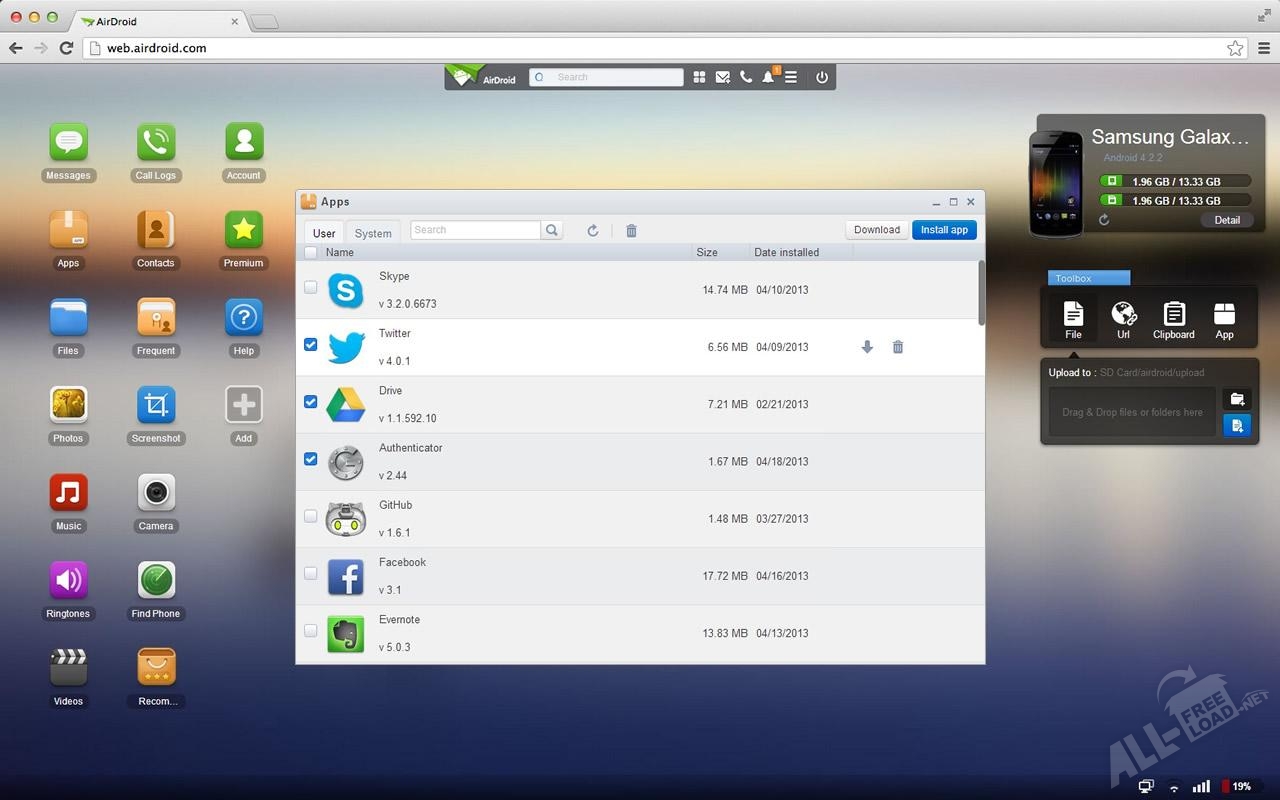
Task: Open the Account desktop icon
Action: [243, 143]
